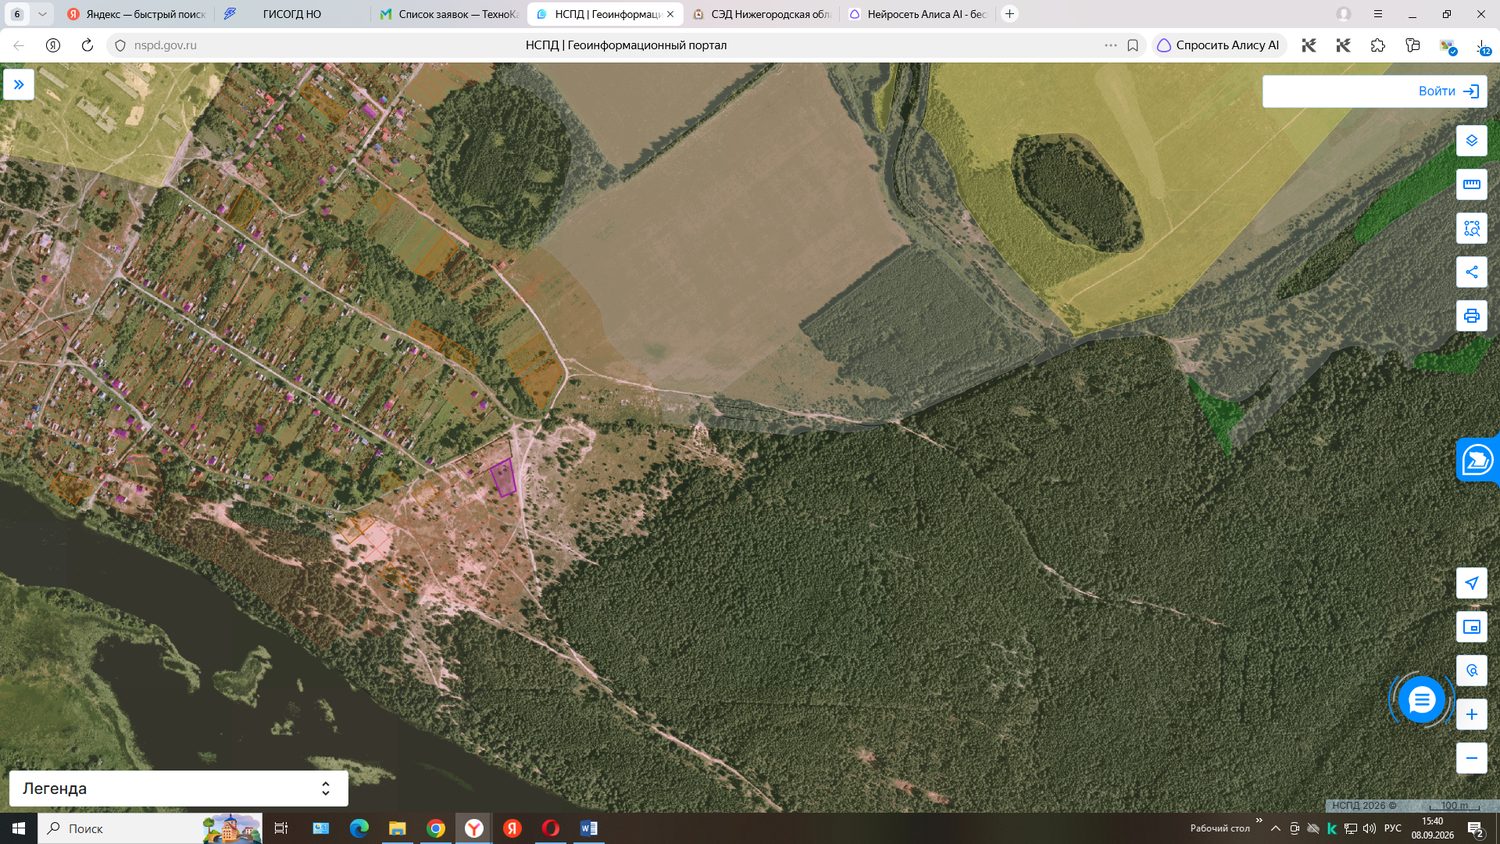Go back to the previous page

(x=19, y=45)
